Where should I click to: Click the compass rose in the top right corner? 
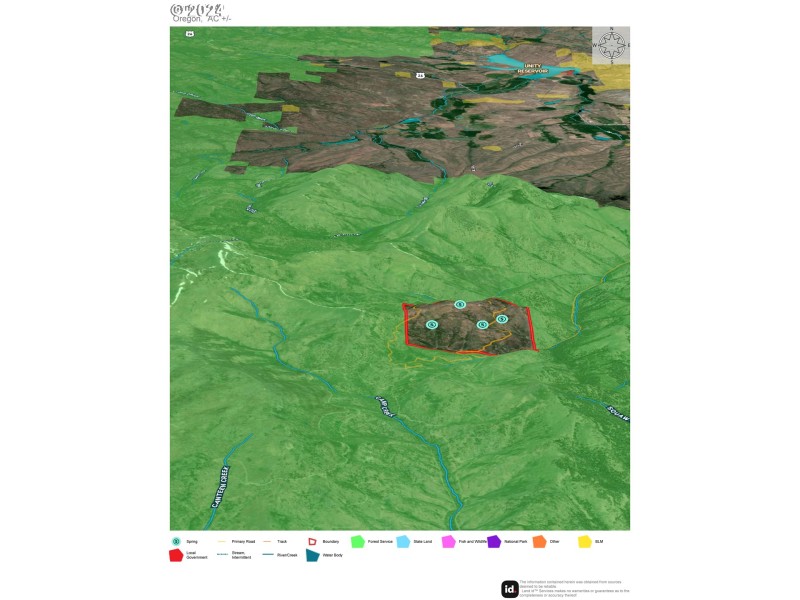tap(611, 44)
